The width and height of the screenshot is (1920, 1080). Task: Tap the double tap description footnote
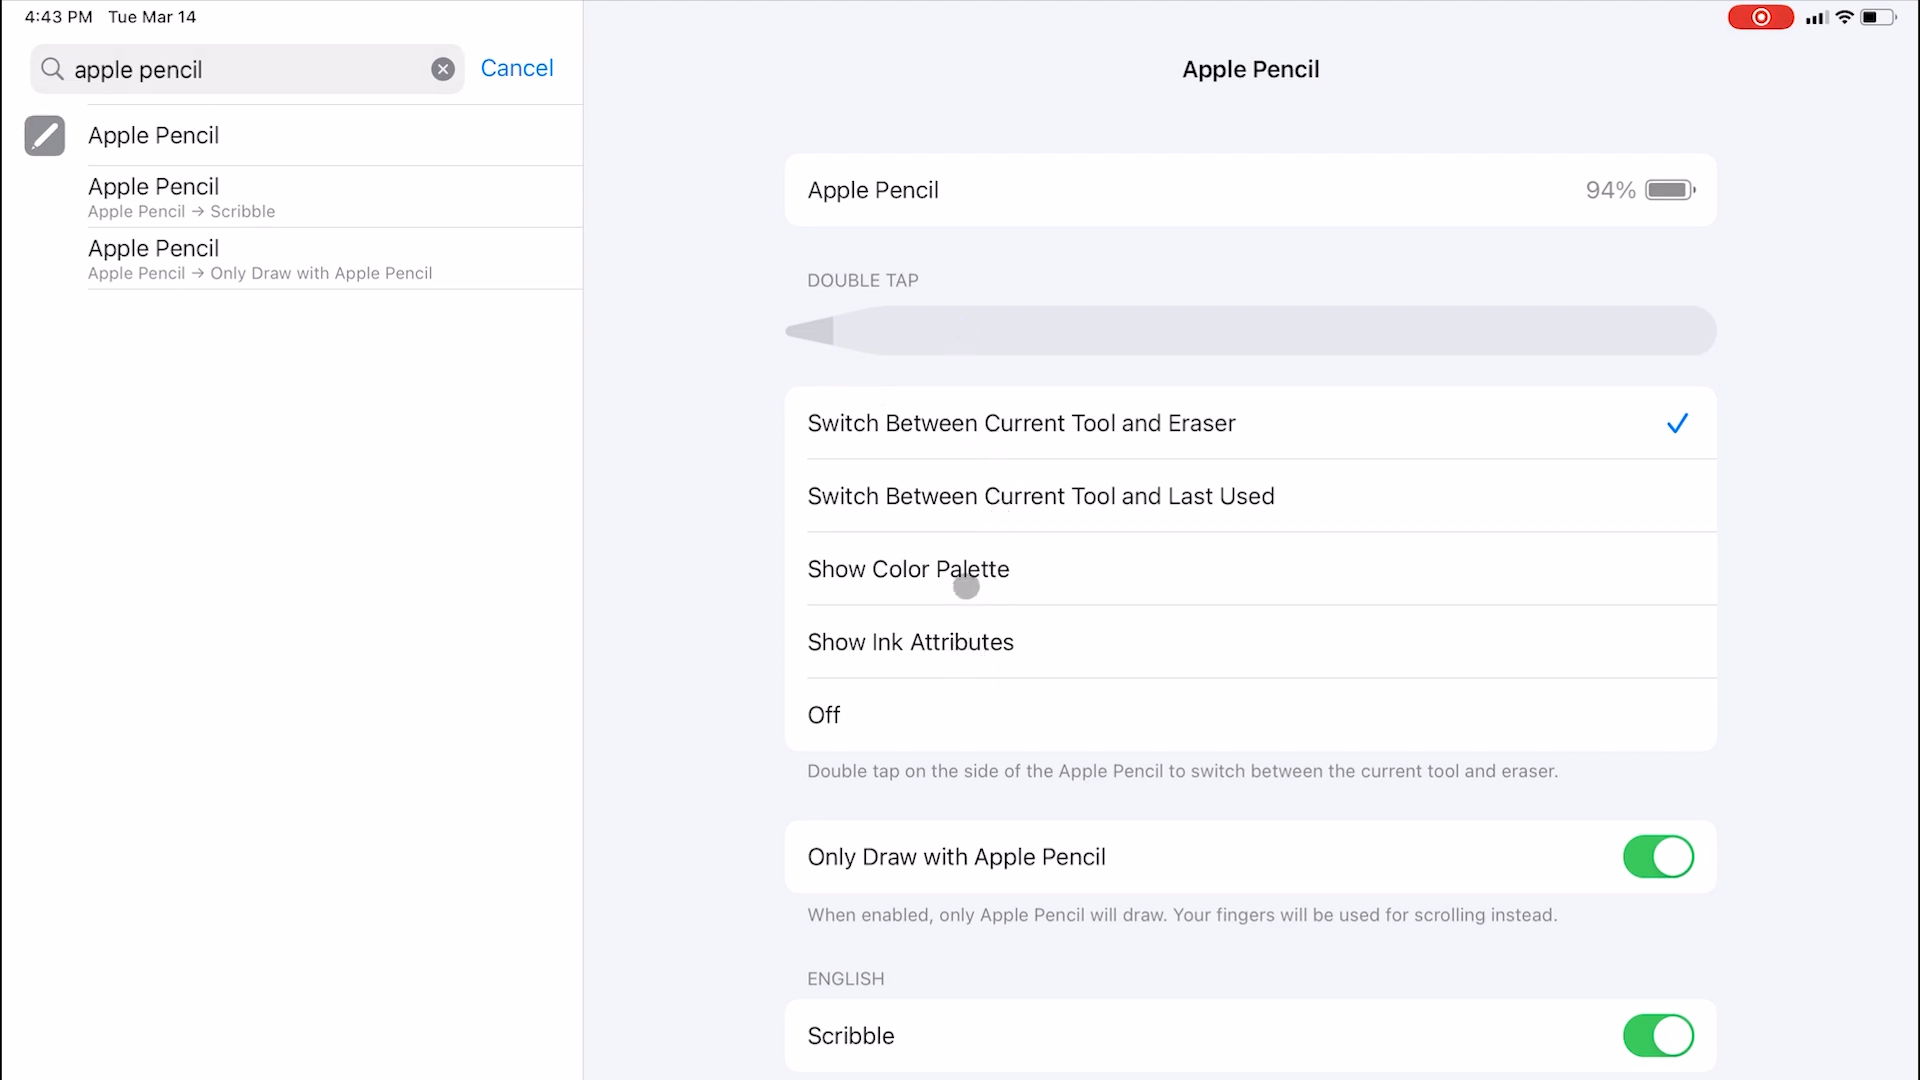click(x=1182, y=771)
